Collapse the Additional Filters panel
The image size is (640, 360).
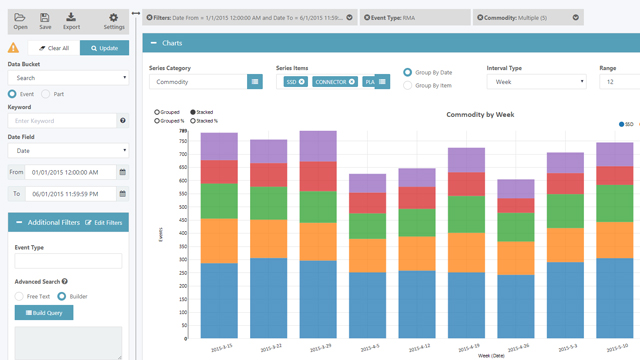[19, 222]
